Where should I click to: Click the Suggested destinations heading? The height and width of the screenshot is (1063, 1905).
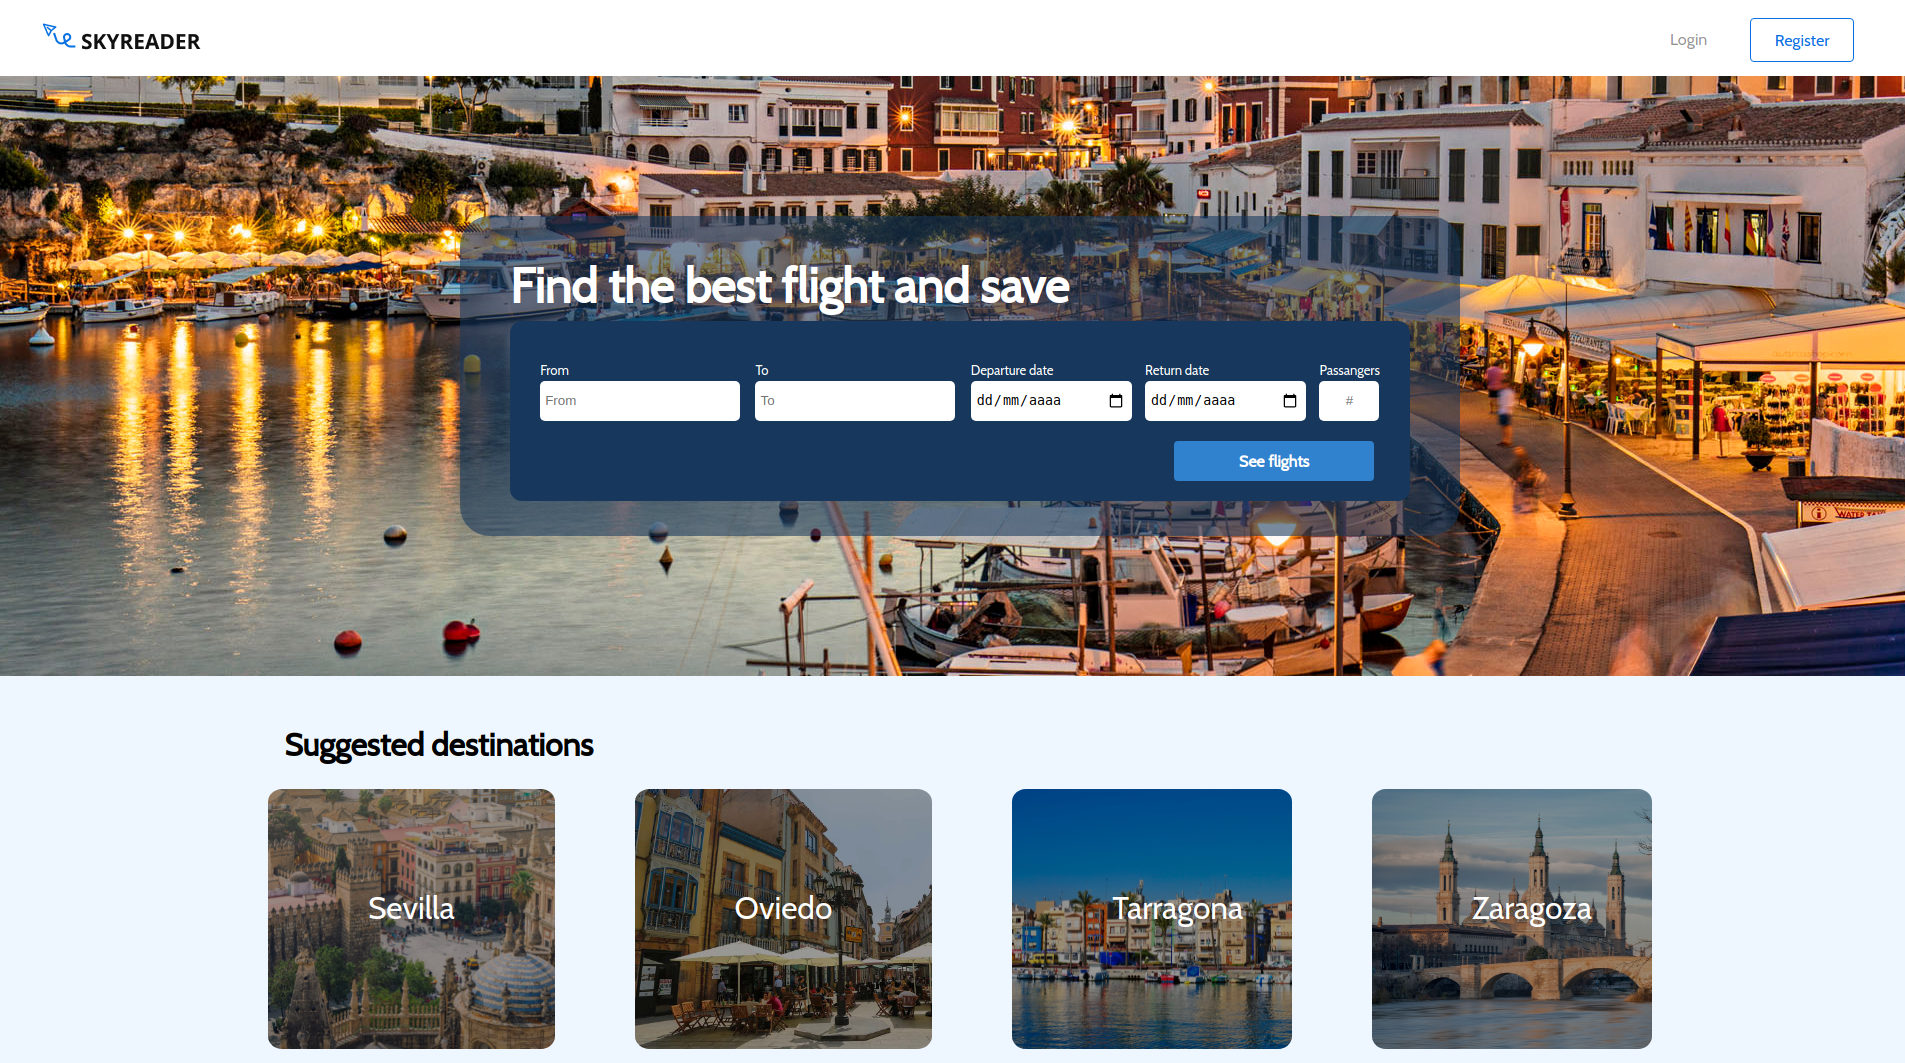tap(439, 745)
